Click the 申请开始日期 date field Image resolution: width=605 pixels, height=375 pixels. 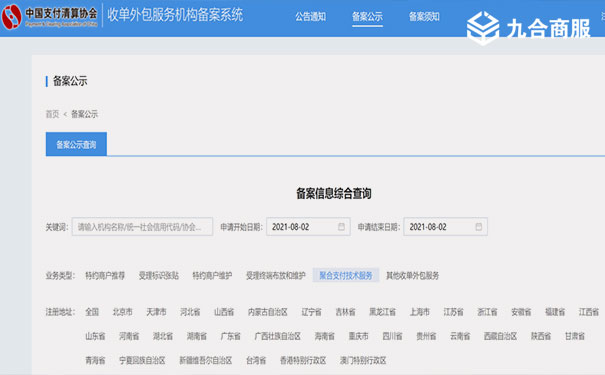(x=308, y=227)
